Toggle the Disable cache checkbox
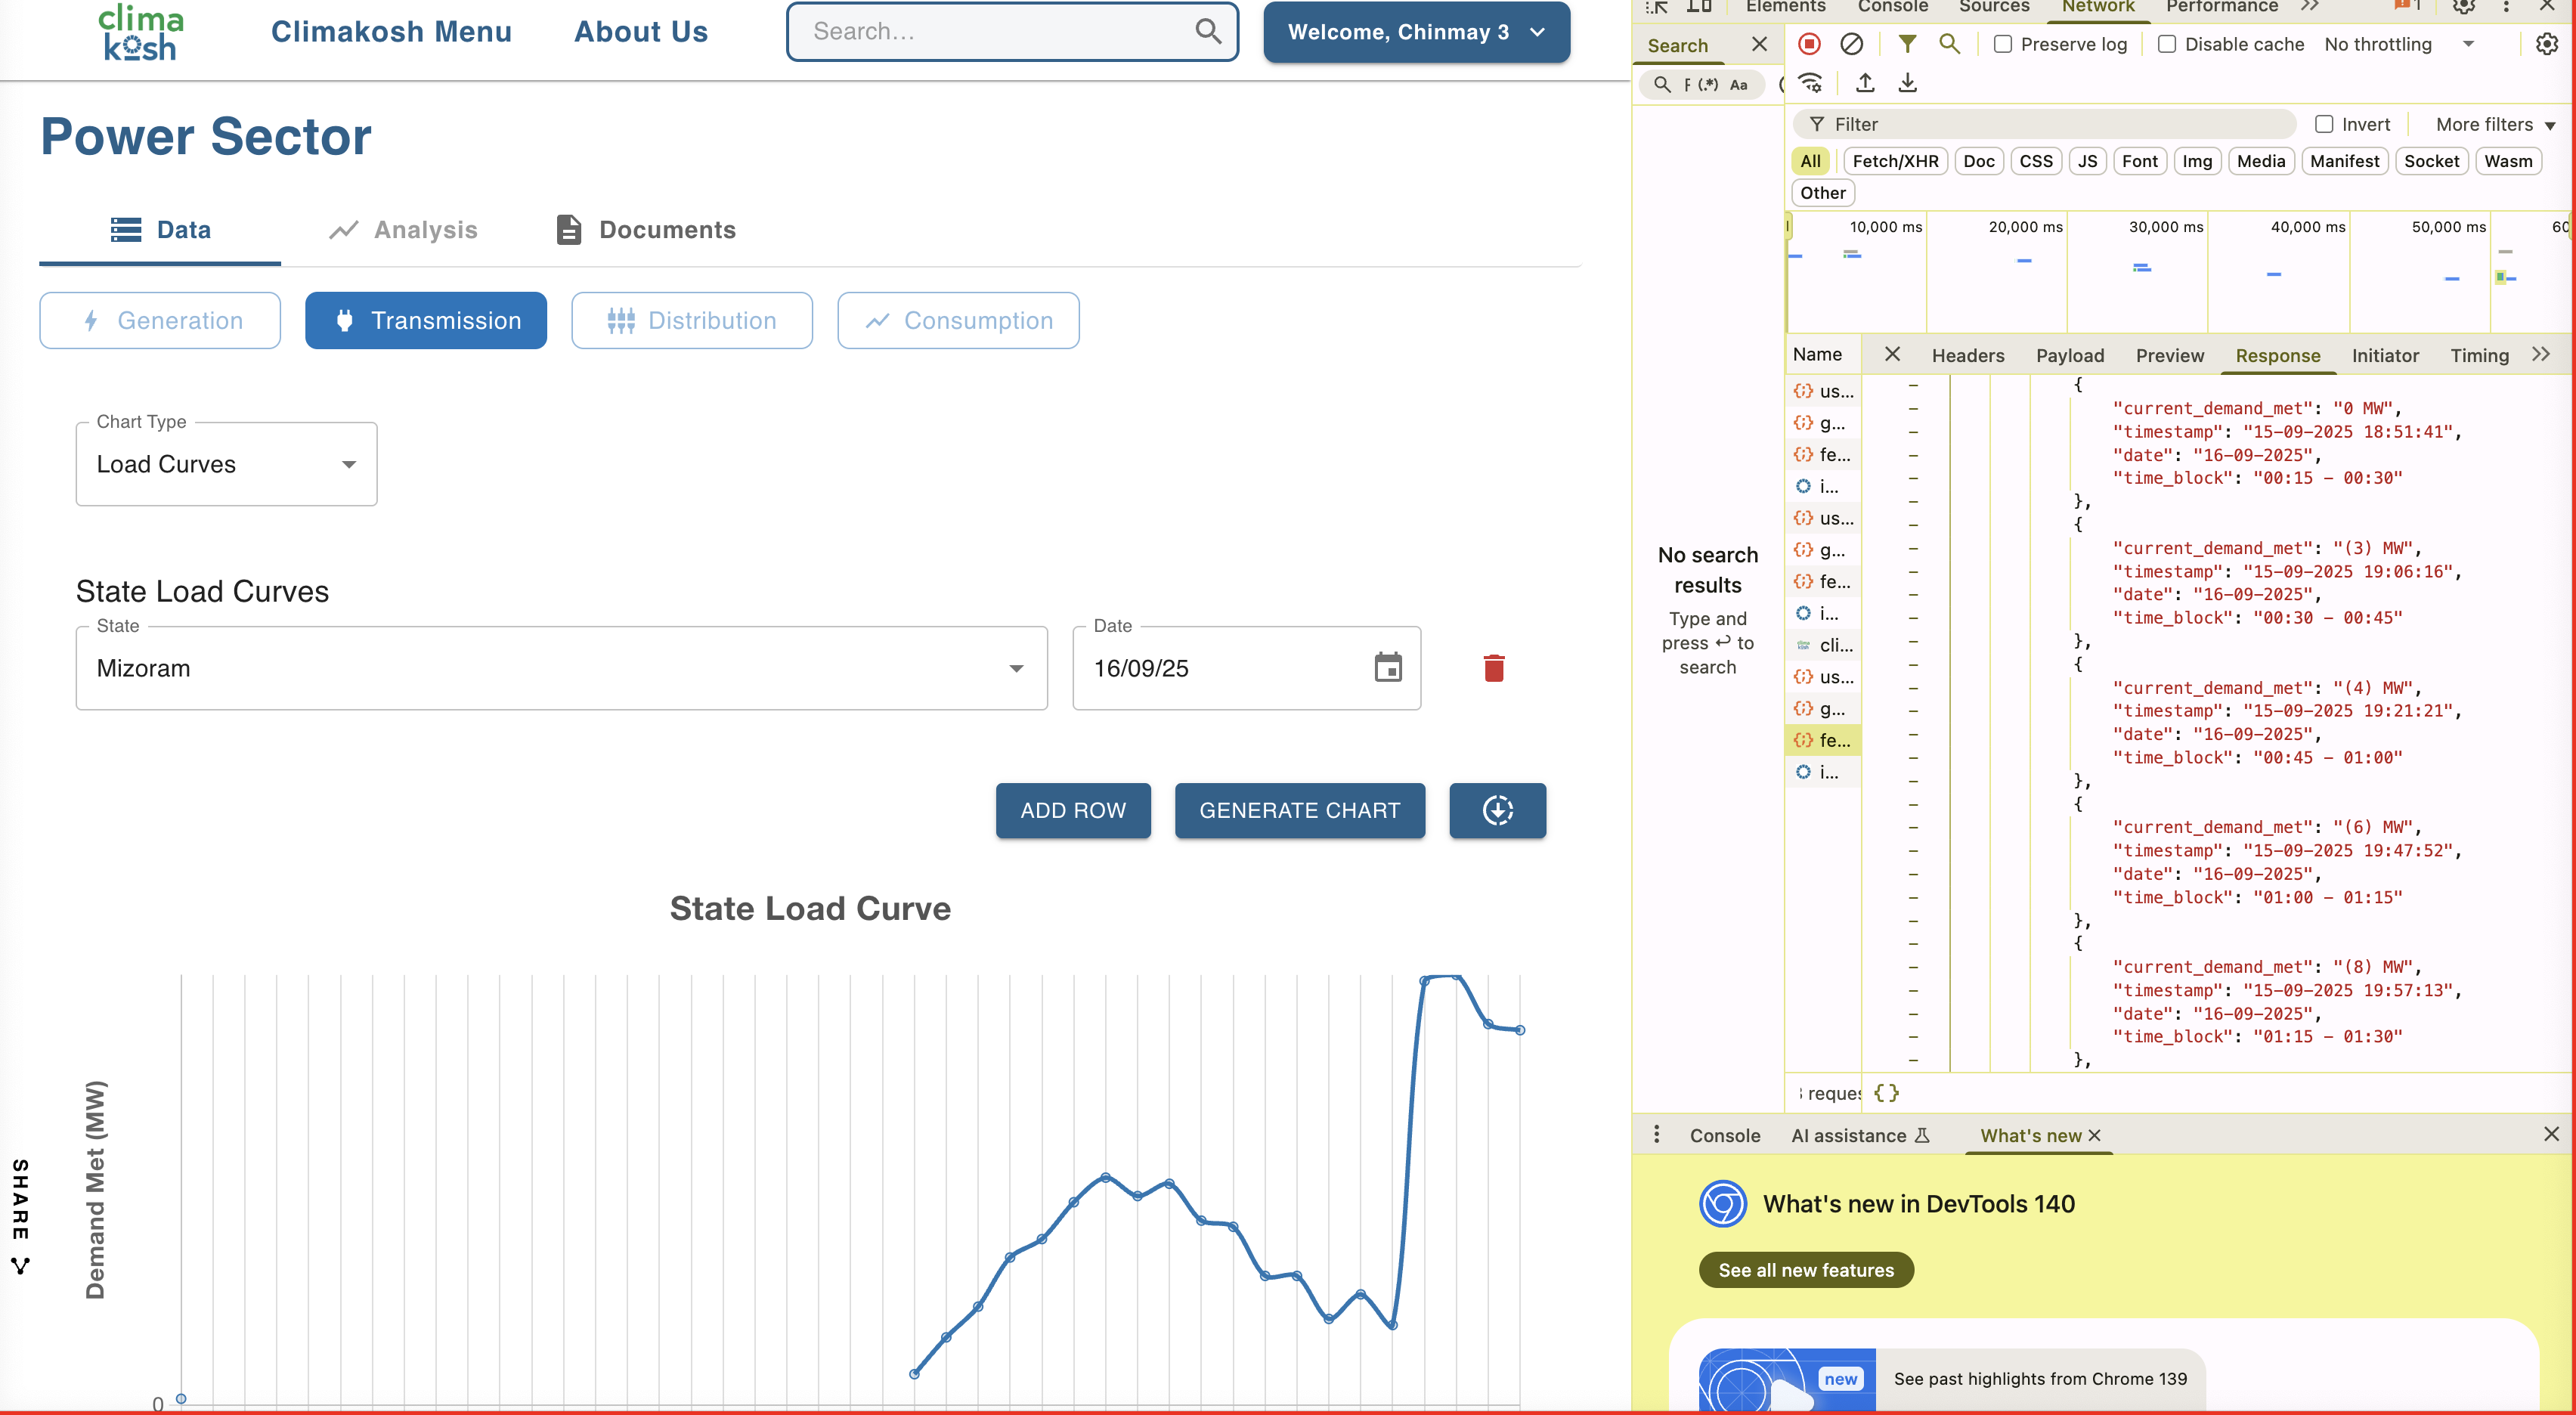The image size is (2576, 1415). [x=2167, y=44]
